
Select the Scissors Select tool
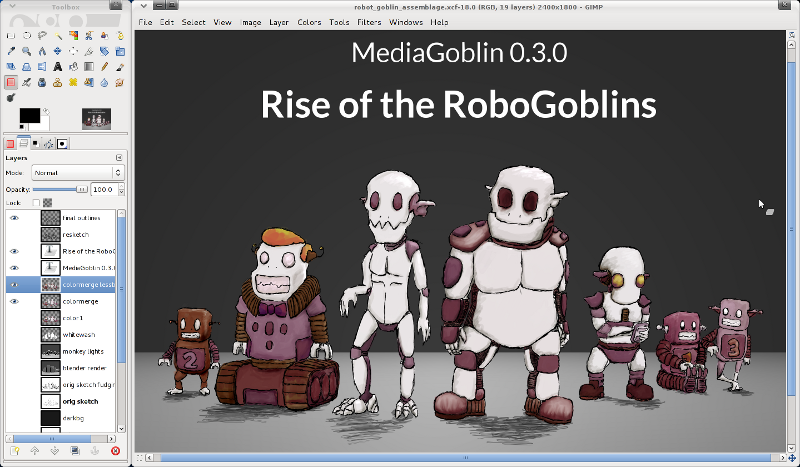[x=89, y=35]
